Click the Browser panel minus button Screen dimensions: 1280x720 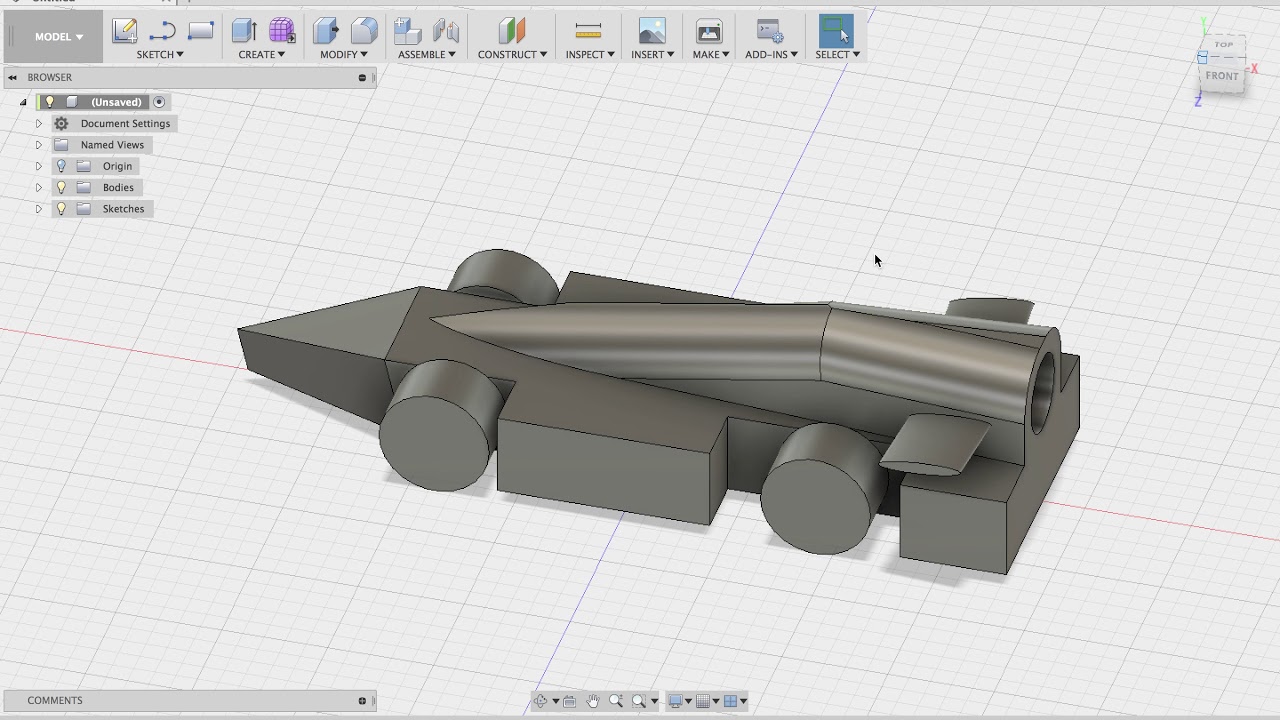362,77
